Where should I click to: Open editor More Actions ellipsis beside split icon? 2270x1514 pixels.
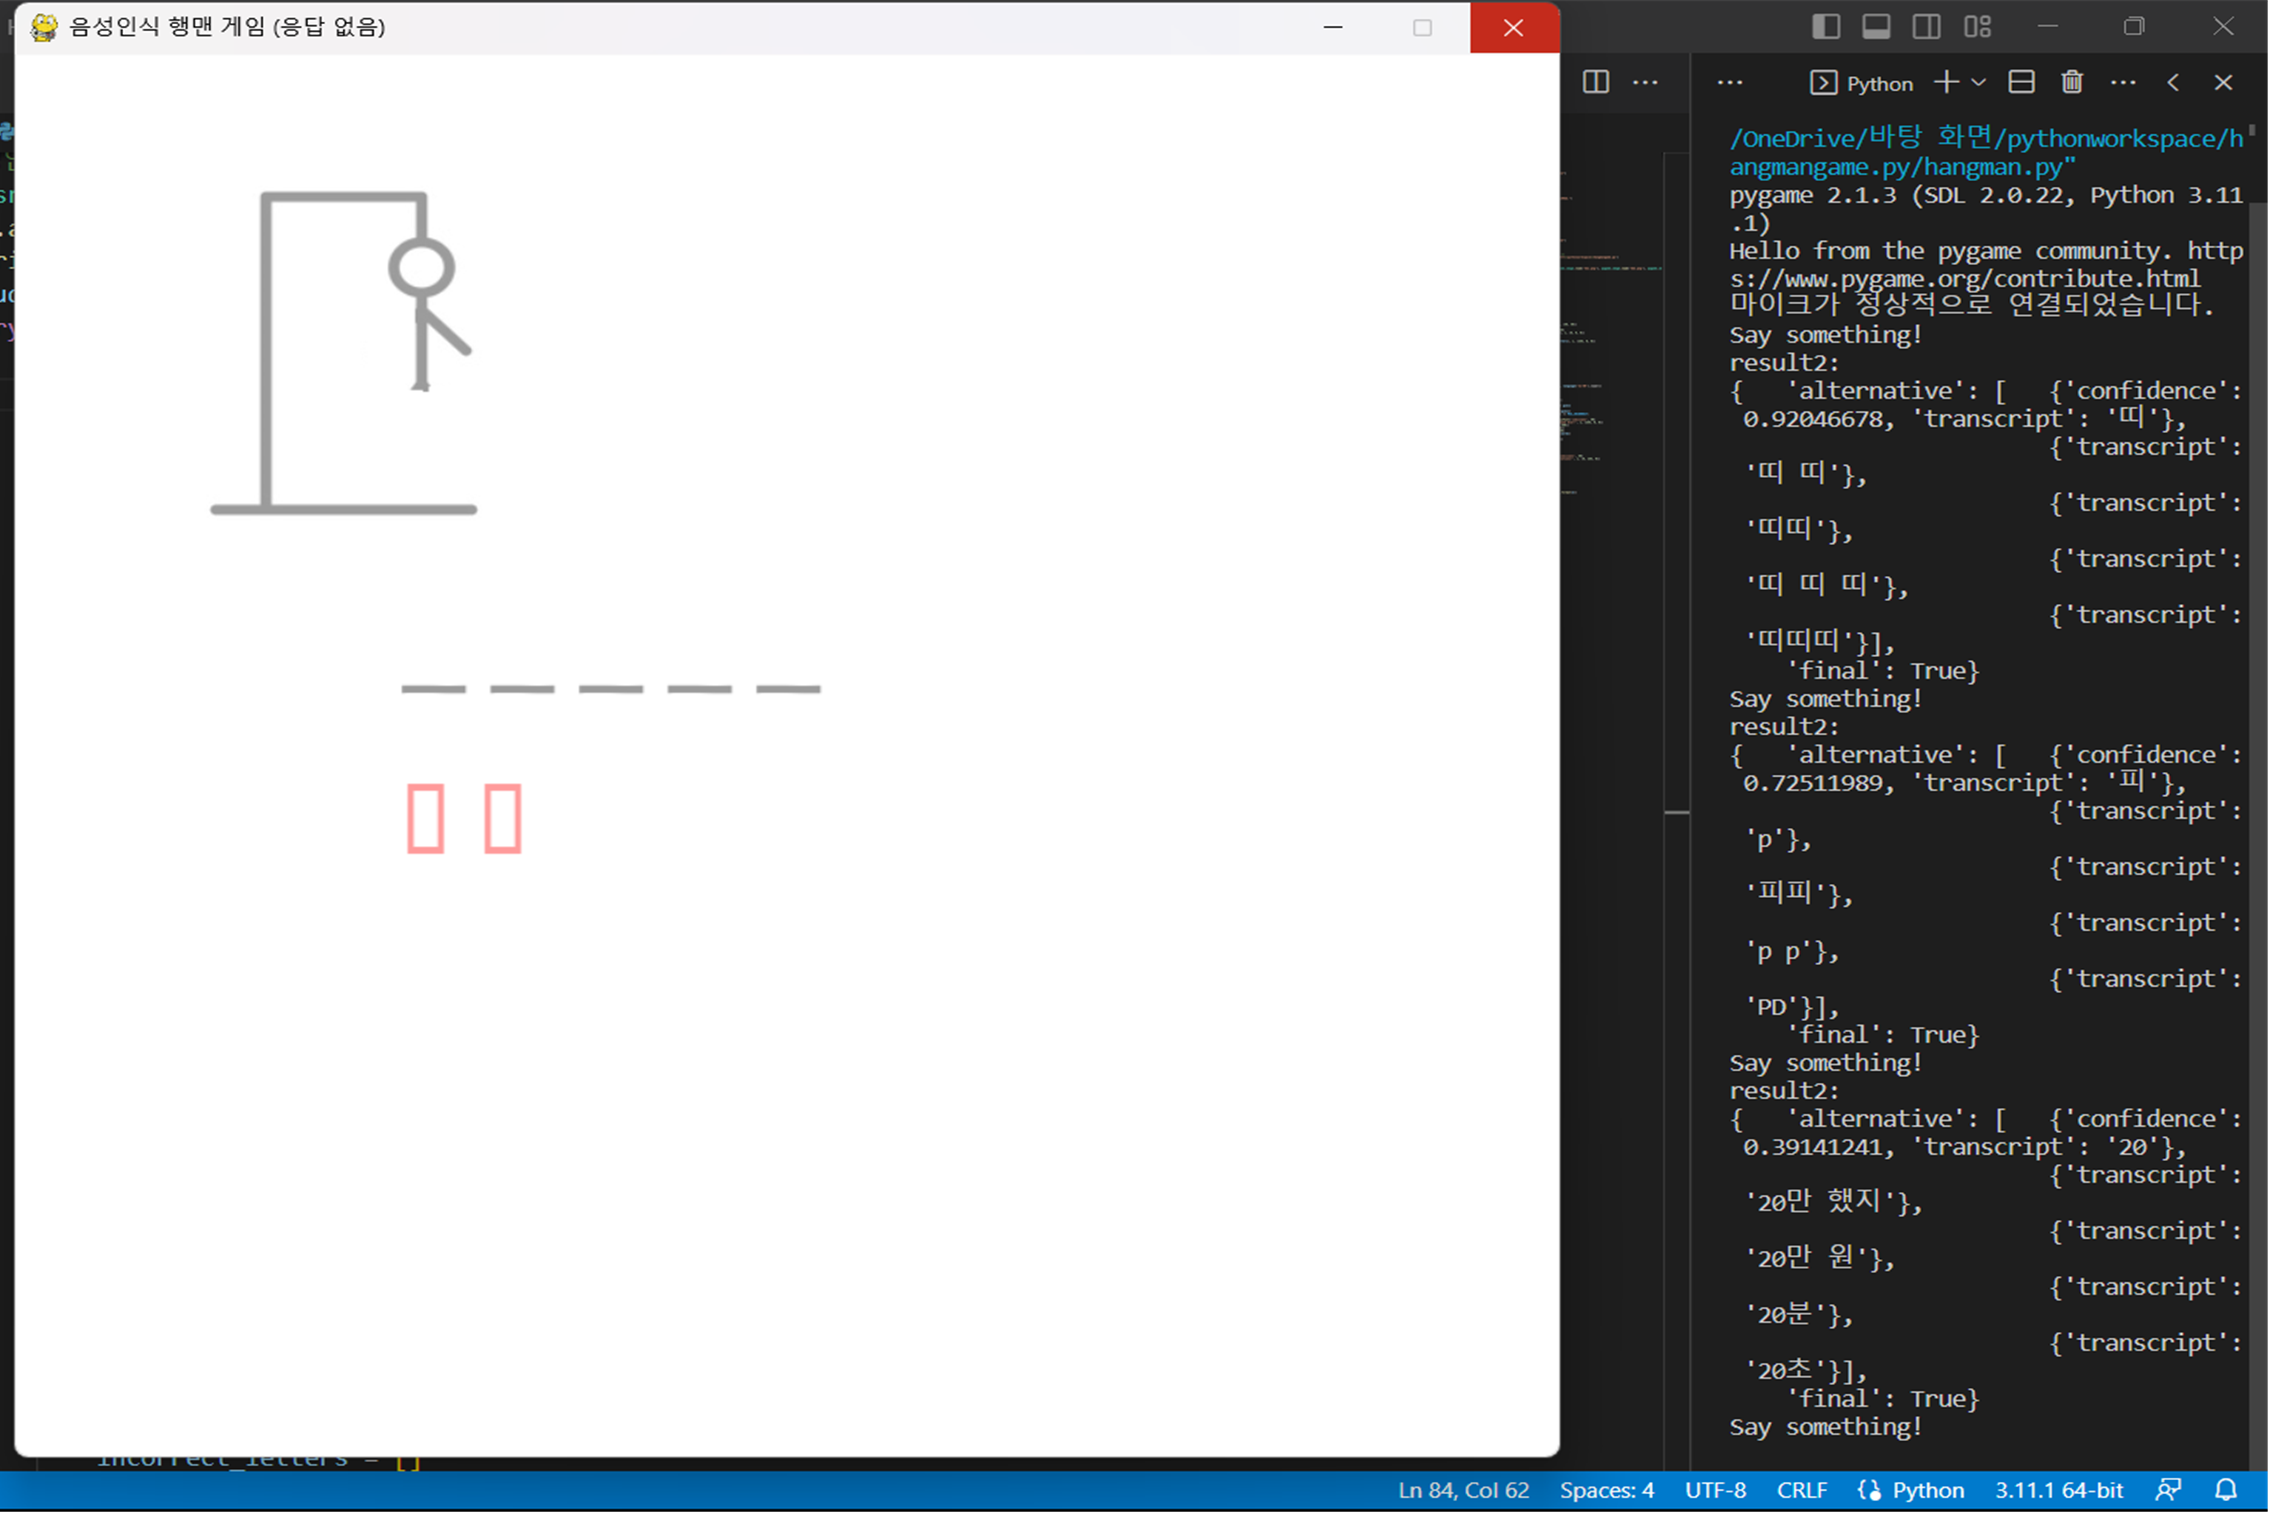[x=1645, y=82]
